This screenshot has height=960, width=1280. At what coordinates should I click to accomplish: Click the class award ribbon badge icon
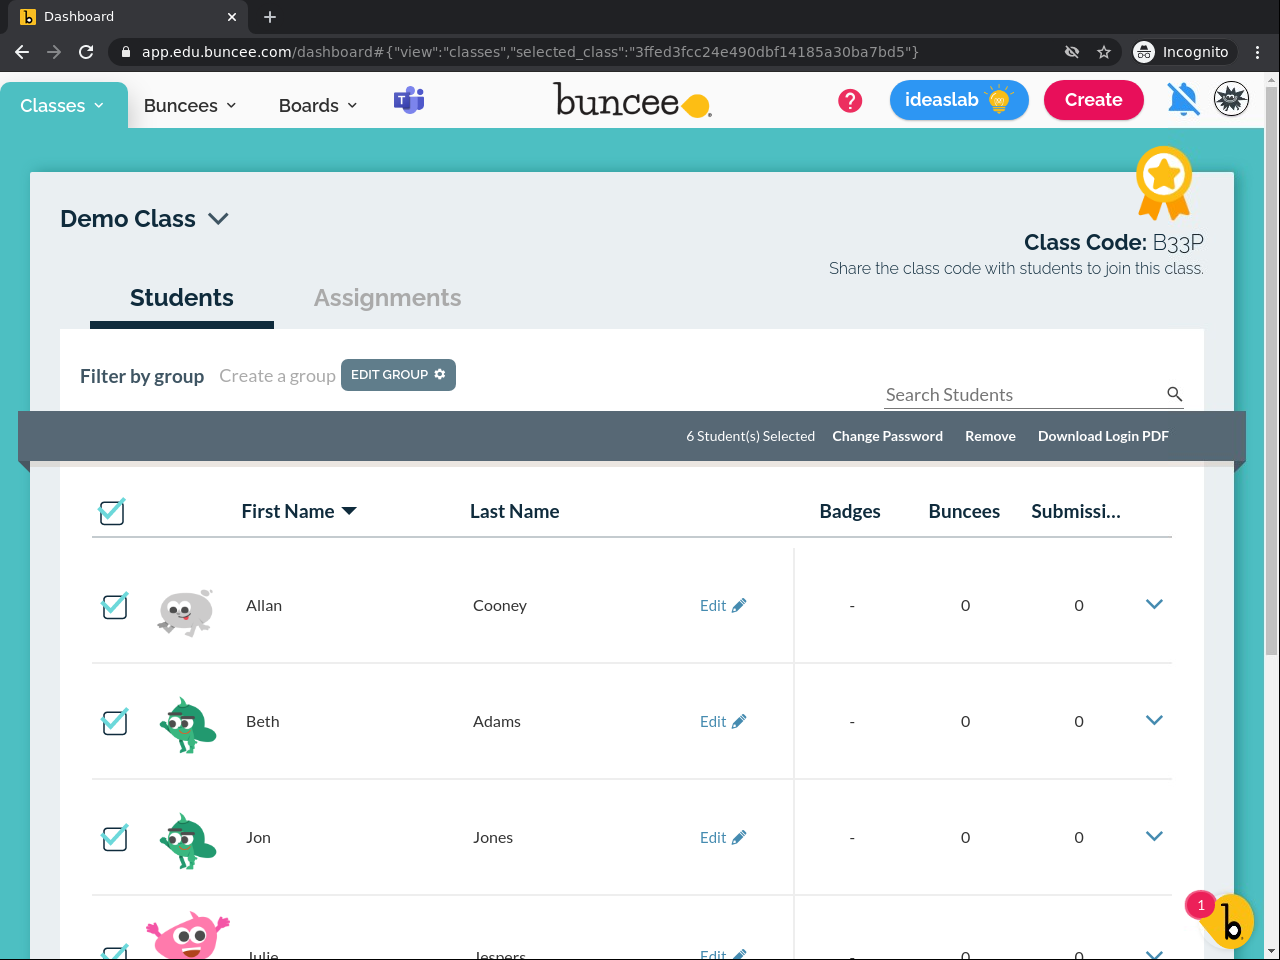coord(1164,182)
